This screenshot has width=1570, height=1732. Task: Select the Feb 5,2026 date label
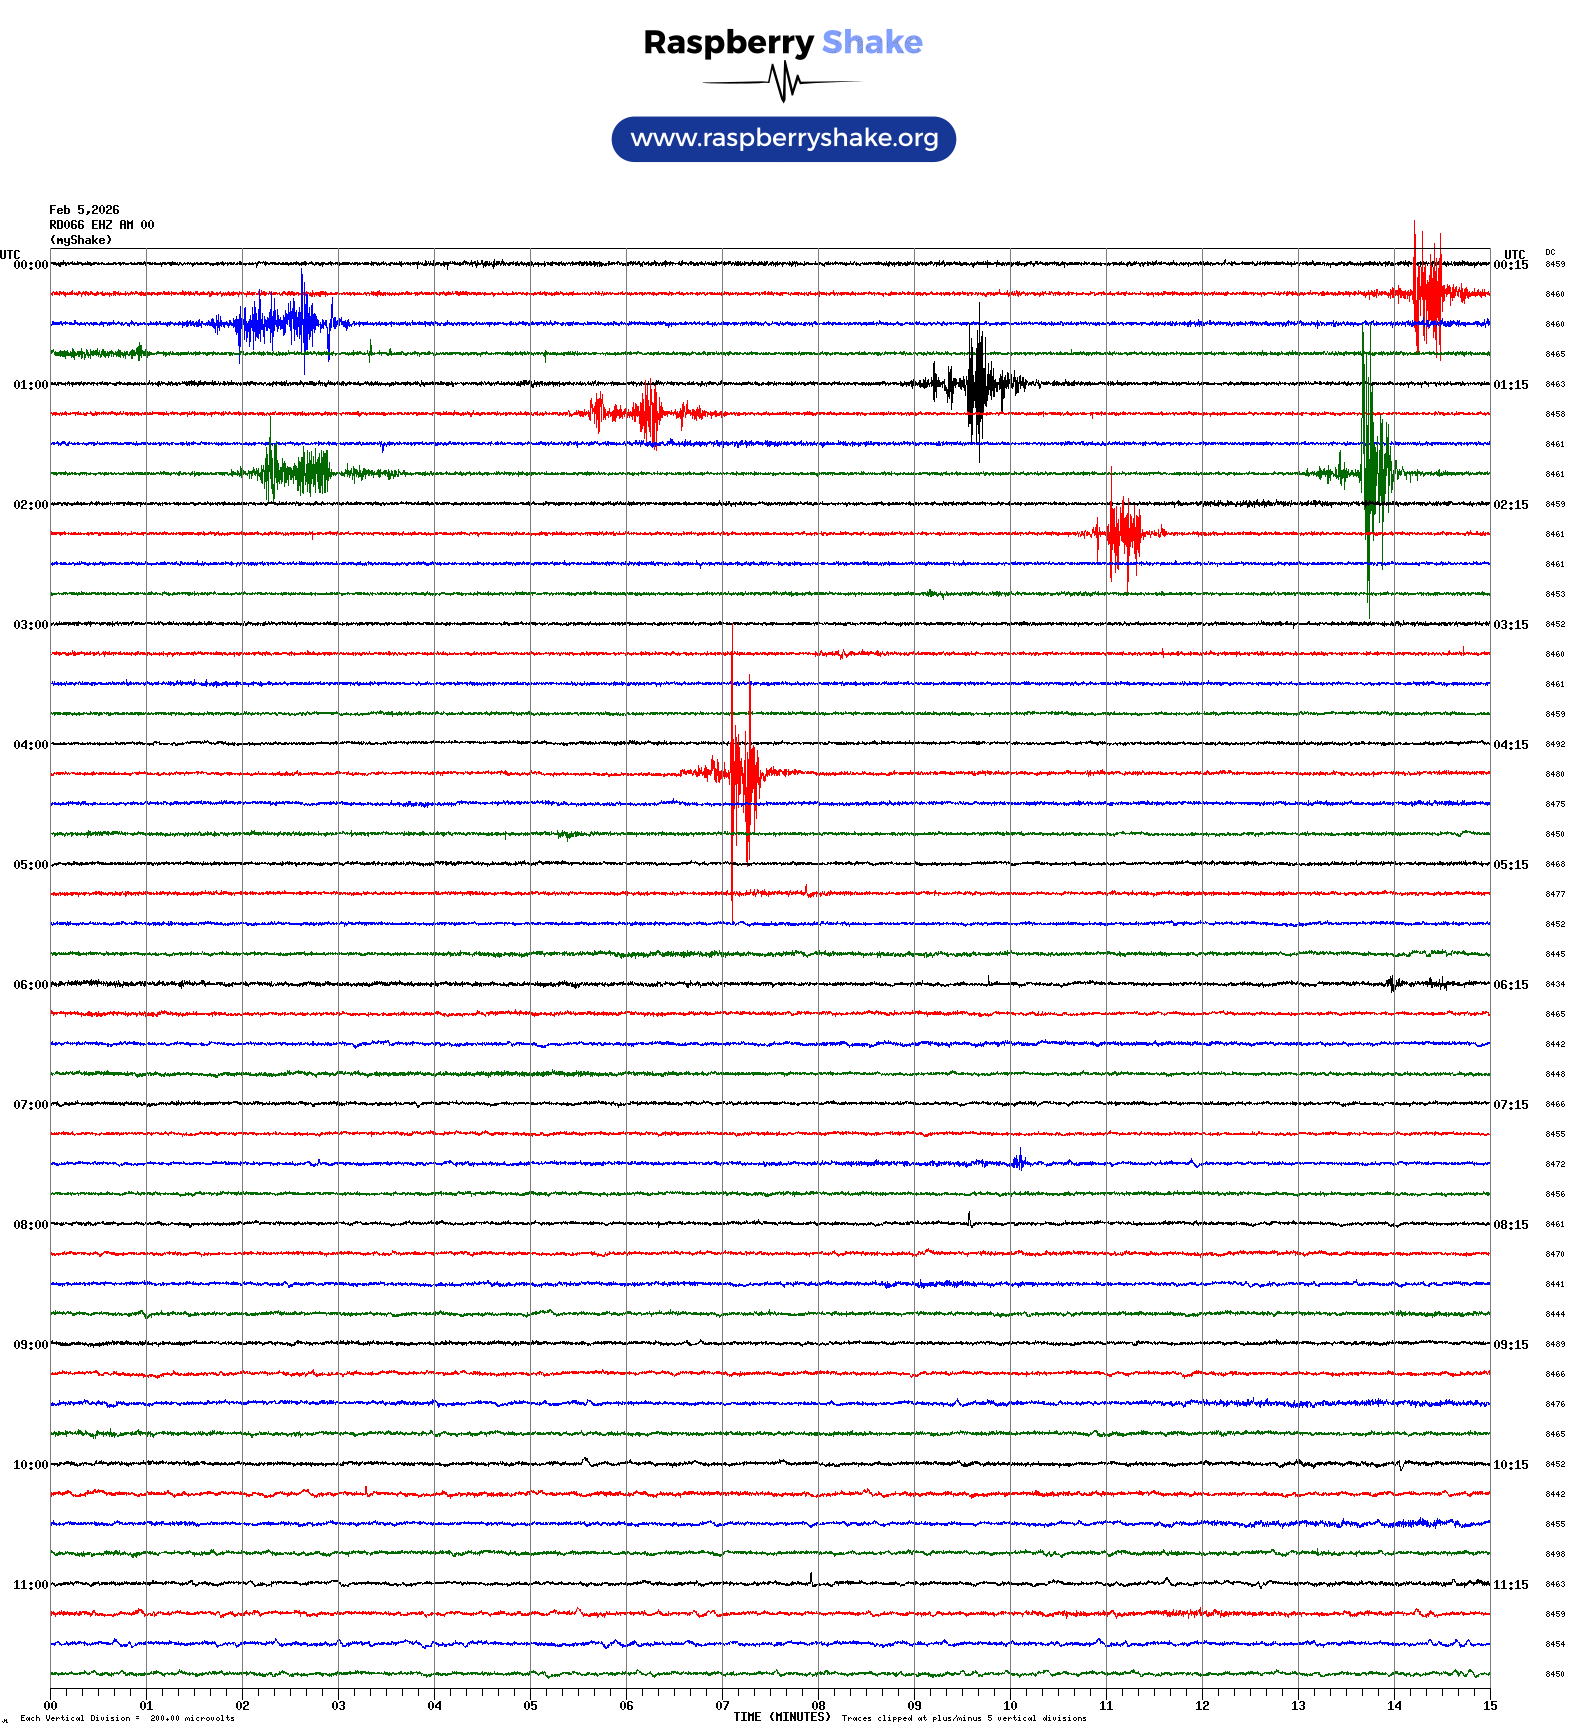pyautogui.click(x=84, y=210)
